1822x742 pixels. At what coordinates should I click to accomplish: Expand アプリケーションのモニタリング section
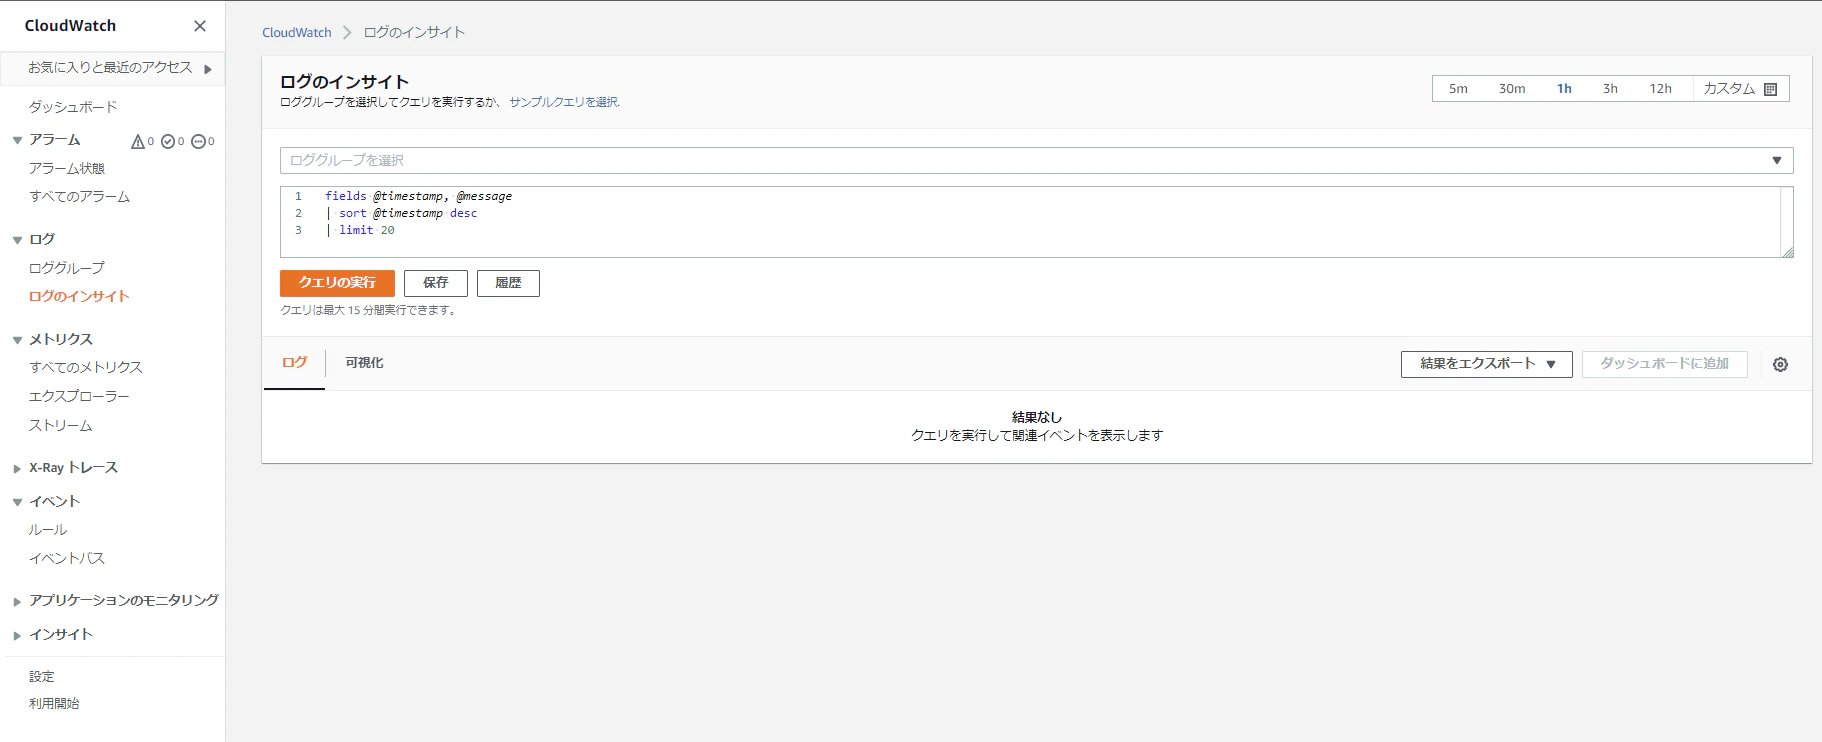17,601
